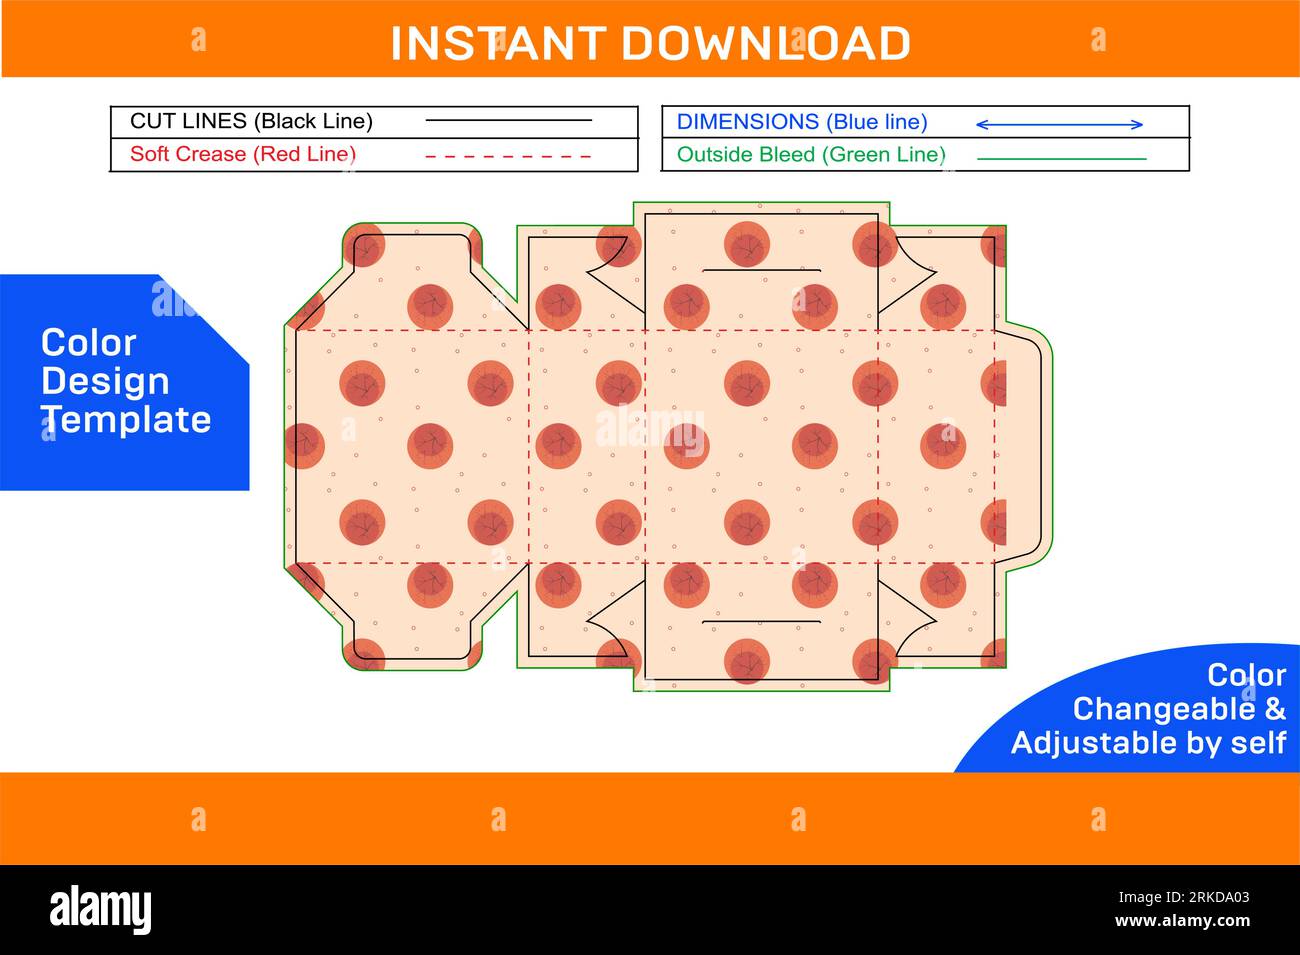Viewport: 1300px width, 955px height.
Task: Click the red dashed crease line sample
Action: coord(509,156)
